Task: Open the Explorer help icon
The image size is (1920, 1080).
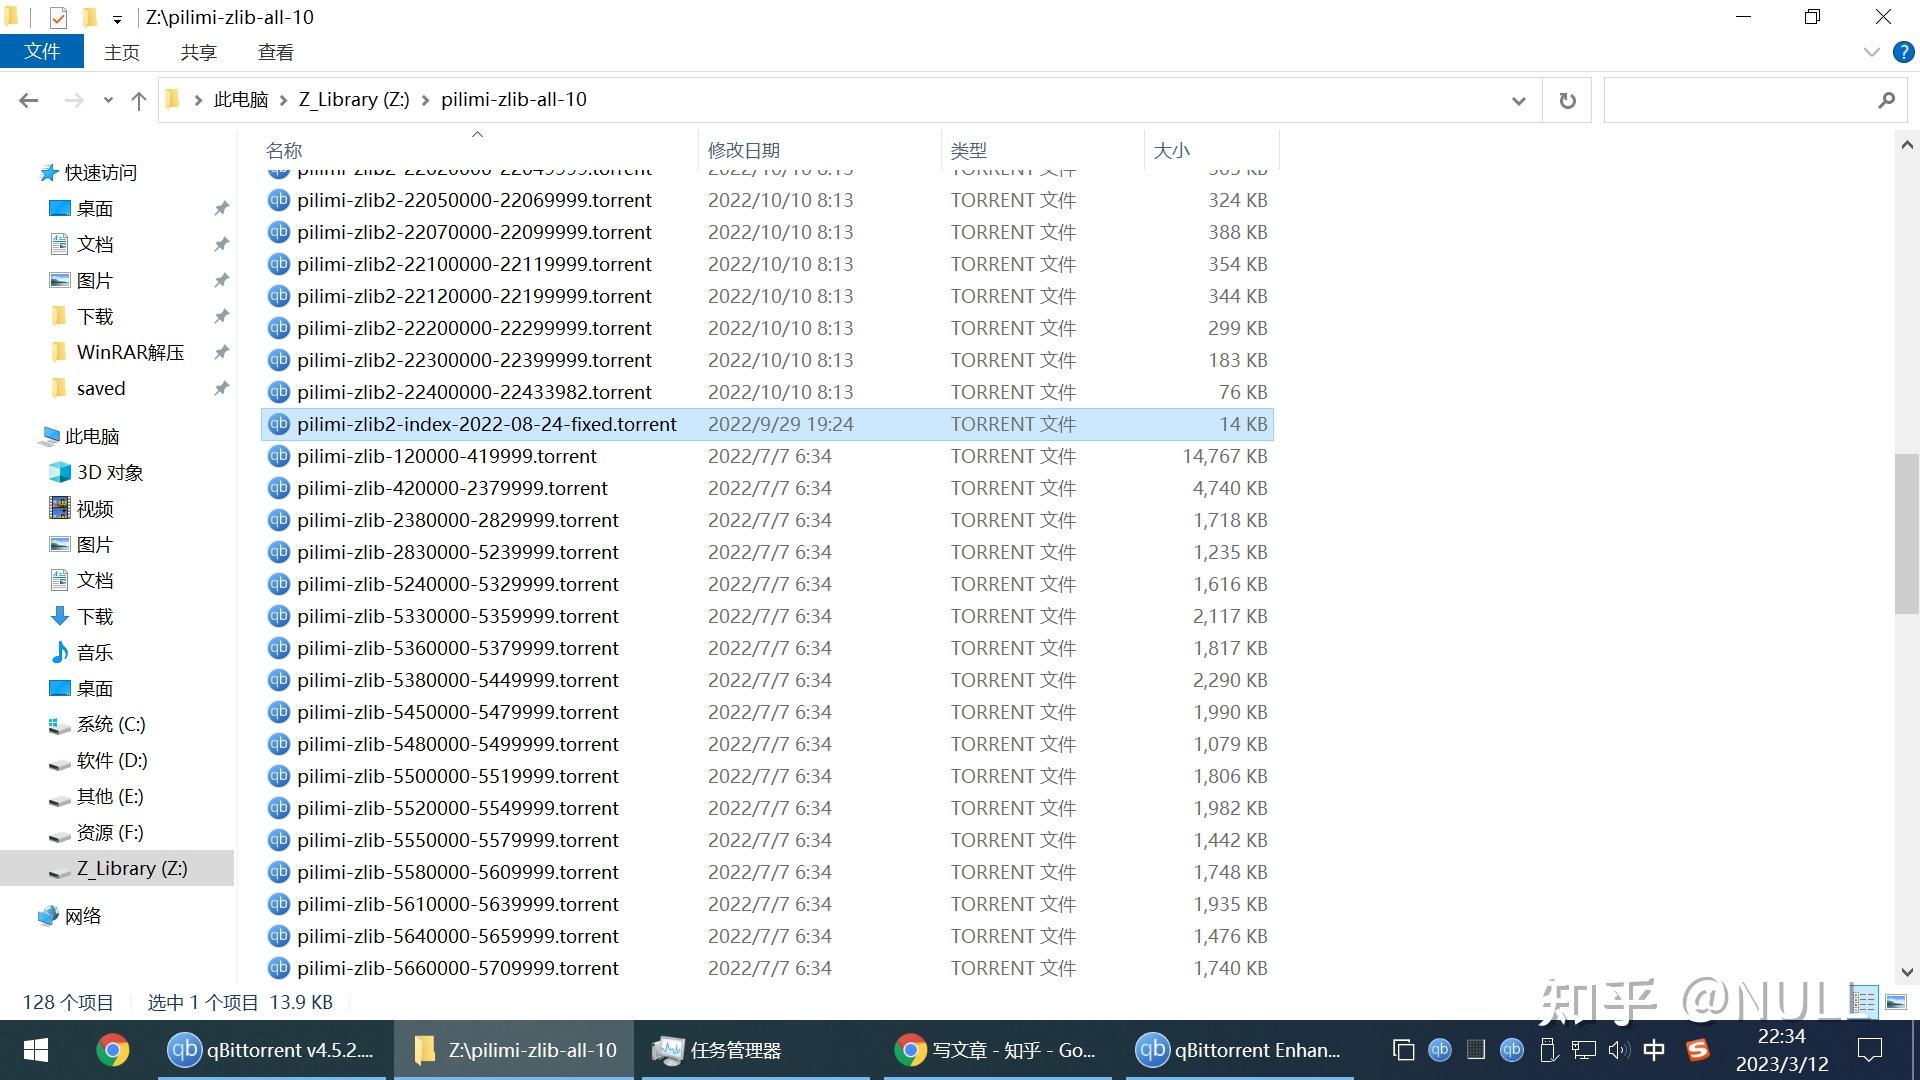Action: 1903,52
